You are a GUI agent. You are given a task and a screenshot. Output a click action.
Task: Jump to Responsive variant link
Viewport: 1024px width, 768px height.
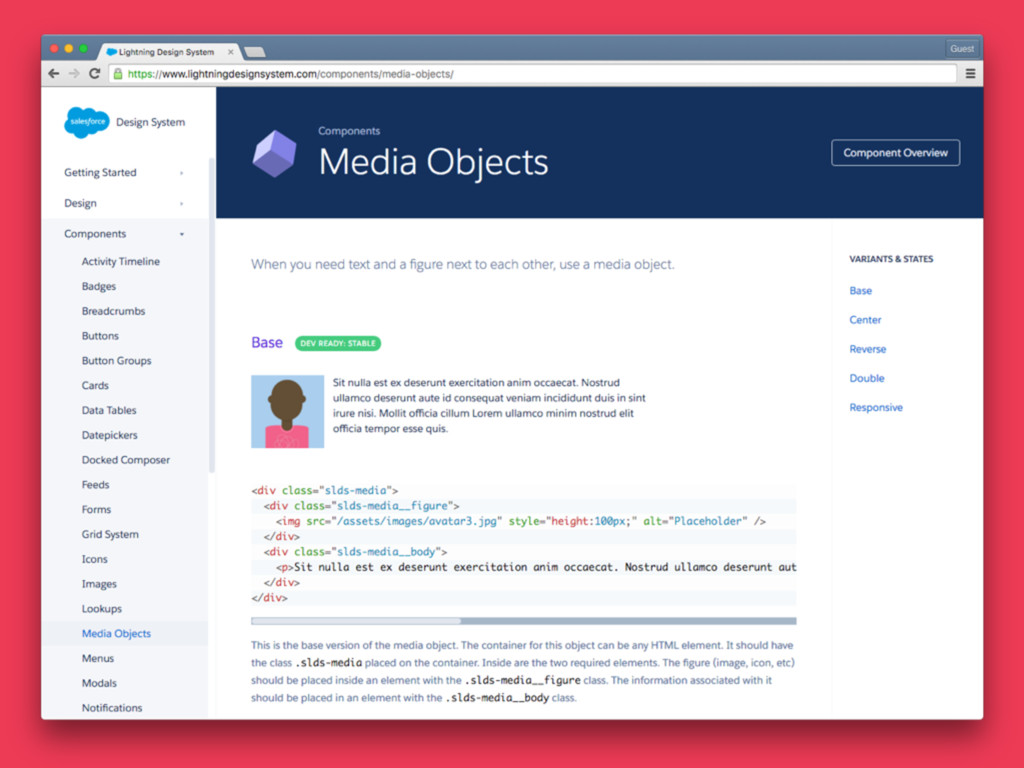coord(876,408)
